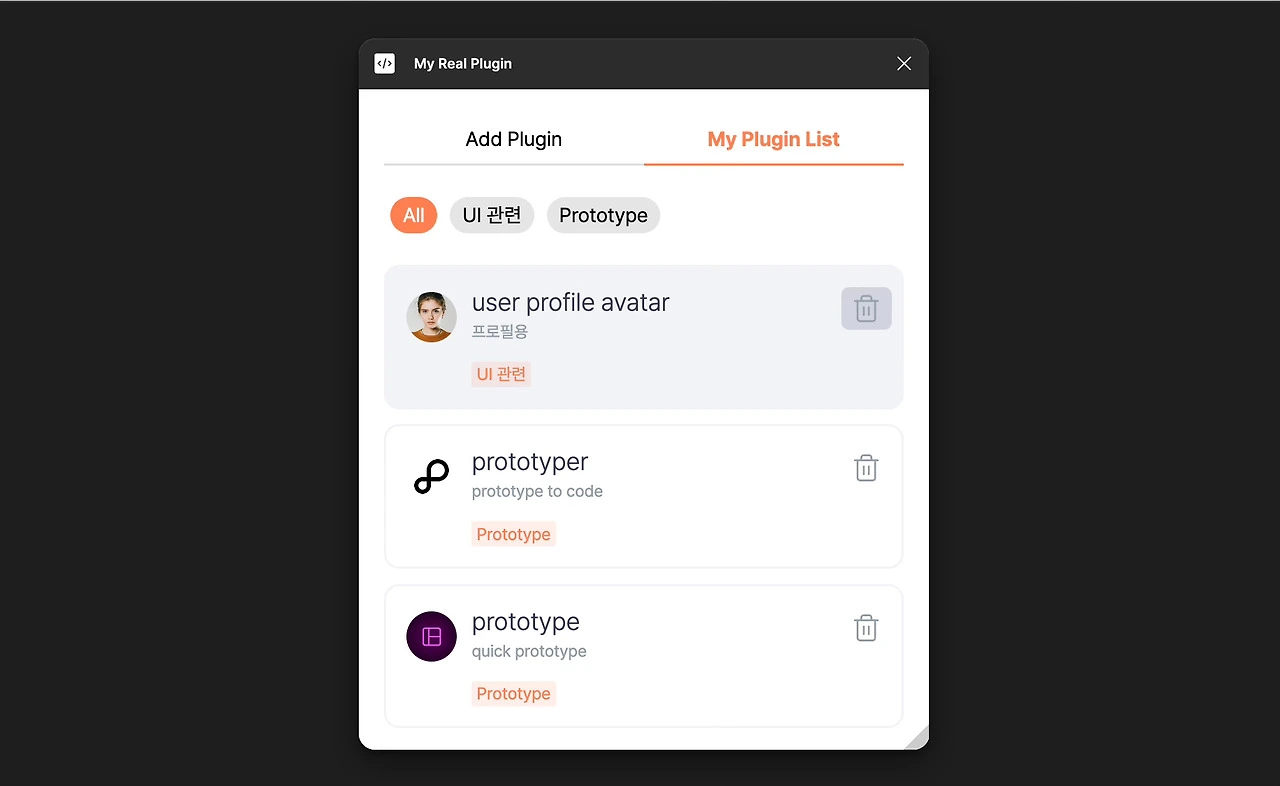The width and height of the screenshot is (1280, 786).
Task: Click the purple prototype layout icon
Action: (432, 636)
